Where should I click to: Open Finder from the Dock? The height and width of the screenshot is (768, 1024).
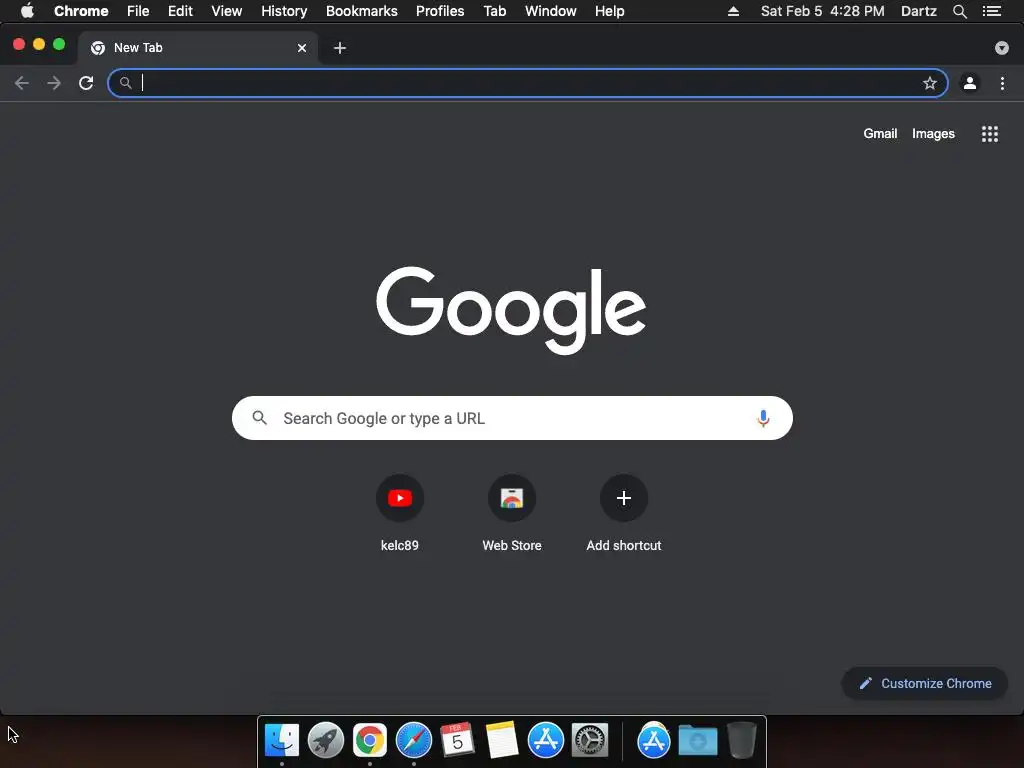tap(282, 740)
